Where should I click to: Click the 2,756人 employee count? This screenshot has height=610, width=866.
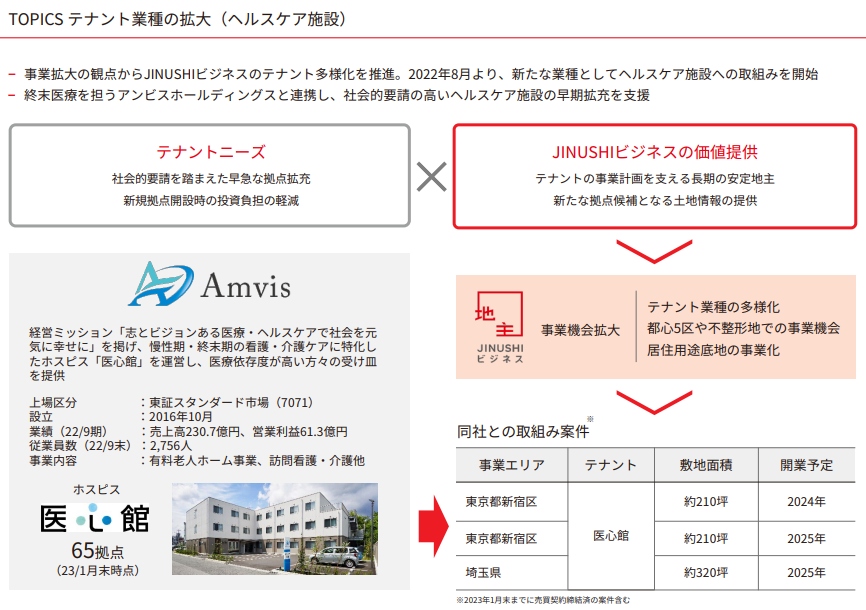pyautogui.click(x=171, y=446)
